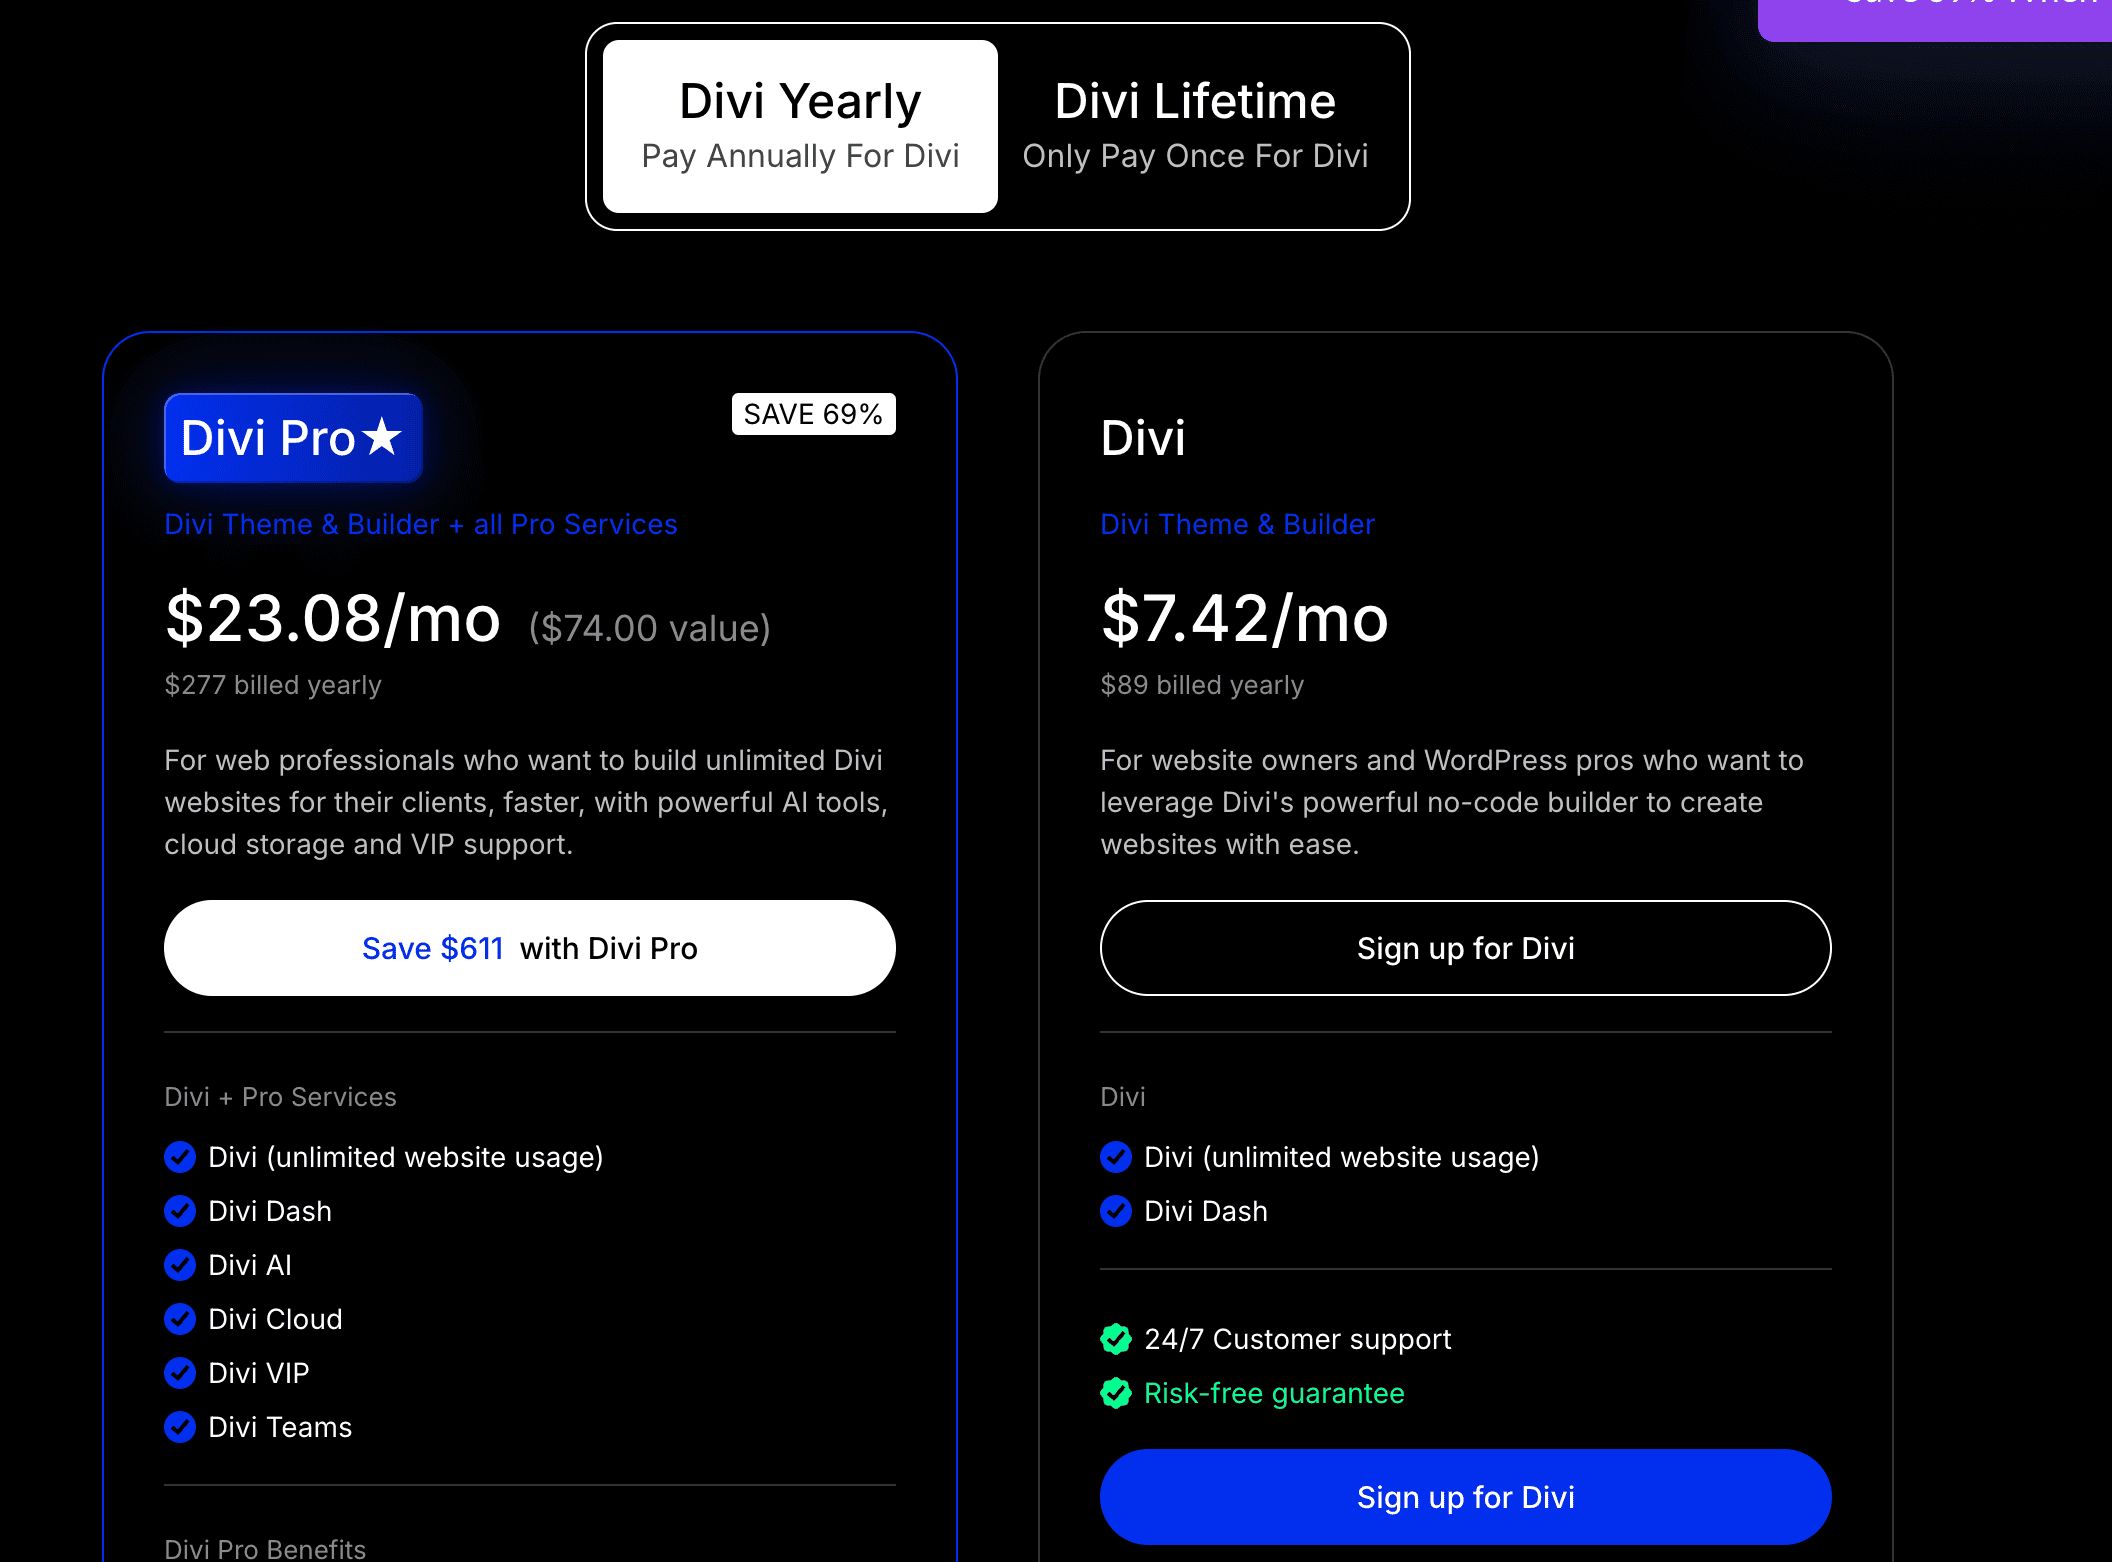The width and height of the screenshot is (2112, 1562).
Task: Click the Divi plan title in right card
Action: pos(1143,438)
